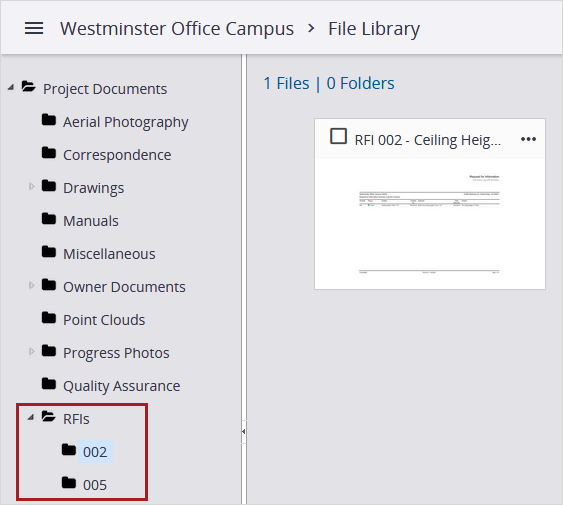Click the RFI 002 - Ceiling Heig... file name

tap(428, 140)
